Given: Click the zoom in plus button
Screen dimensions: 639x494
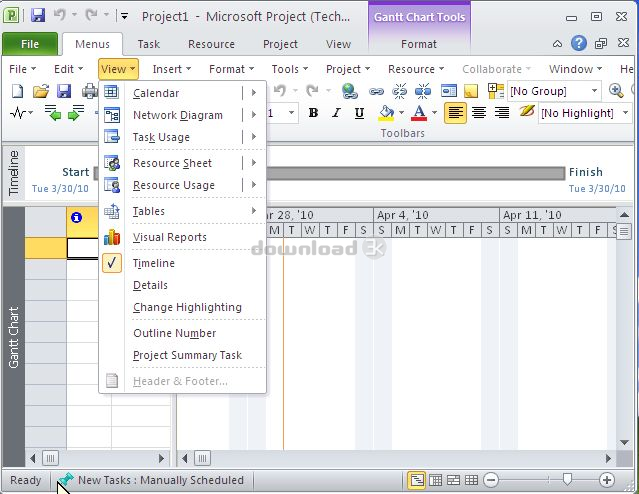Looking at the screenshot, I should pos(607,480).
